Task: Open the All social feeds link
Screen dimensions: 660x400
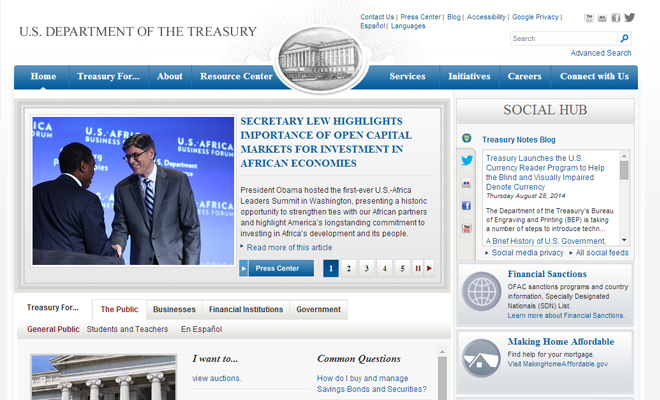Action: [602, 253]
